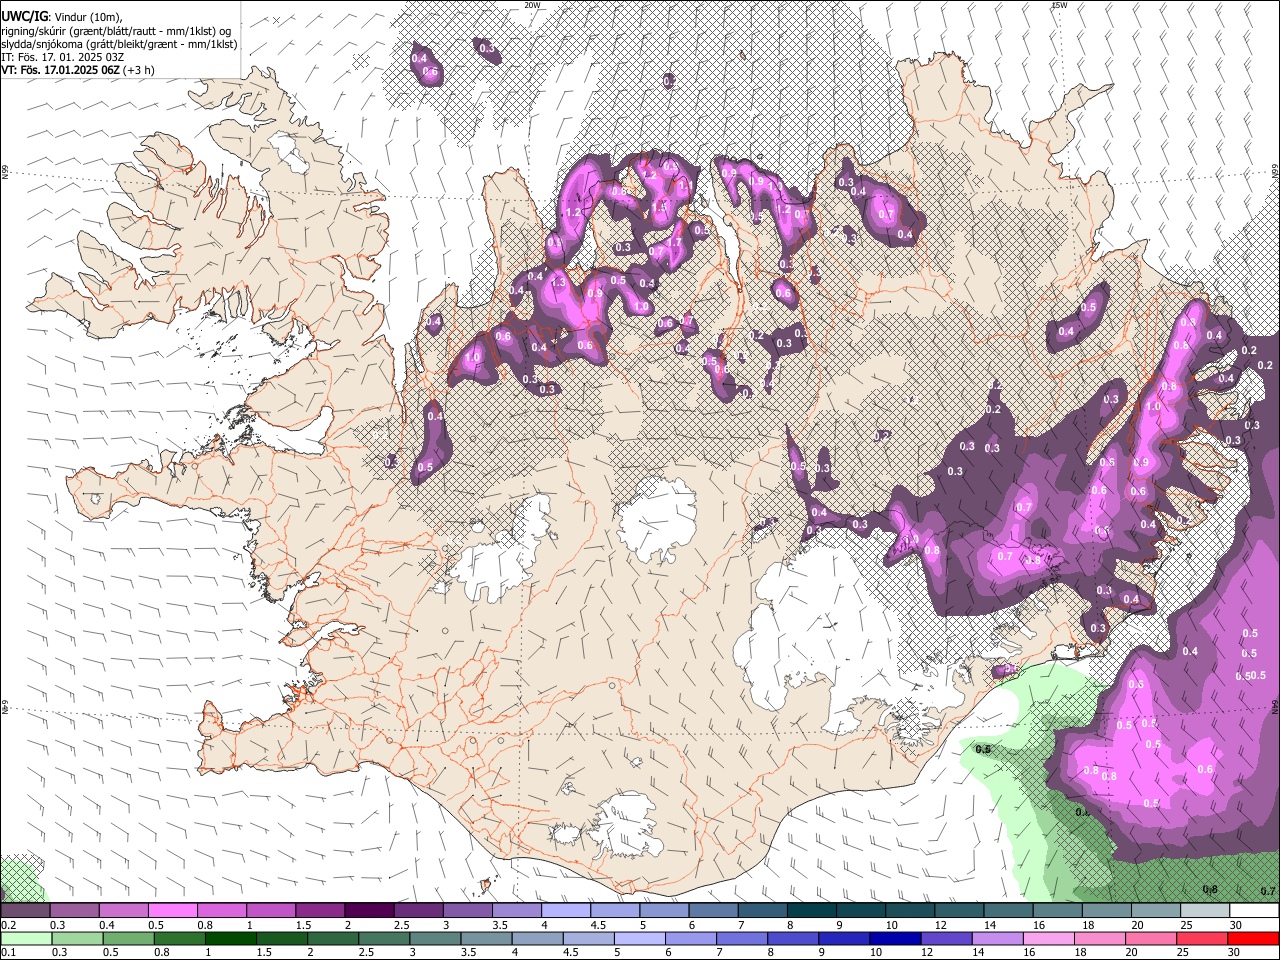This screenshot has width=1280, height=960.
Task: Click the UWC/IG title text
Action: [24, 17]
